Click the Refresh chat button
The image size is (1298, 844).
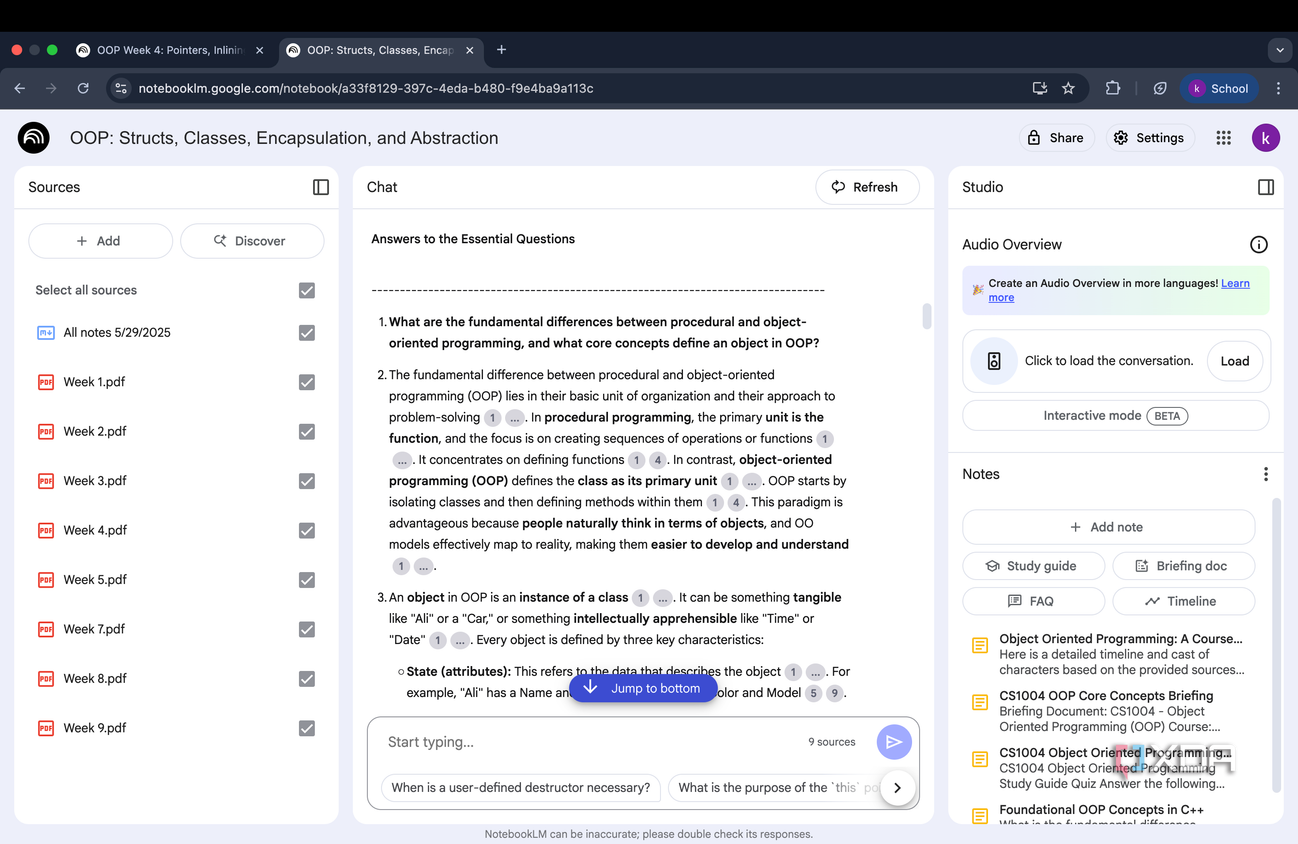867,187
